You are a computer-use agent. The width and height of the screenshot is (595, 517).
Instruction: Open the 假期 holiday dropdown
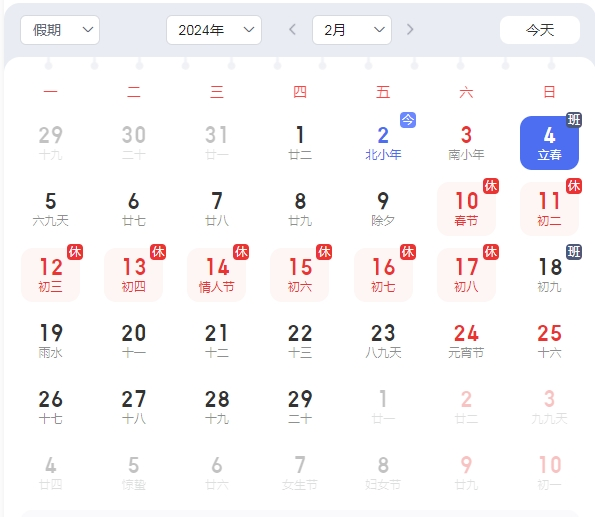point(60,30)
